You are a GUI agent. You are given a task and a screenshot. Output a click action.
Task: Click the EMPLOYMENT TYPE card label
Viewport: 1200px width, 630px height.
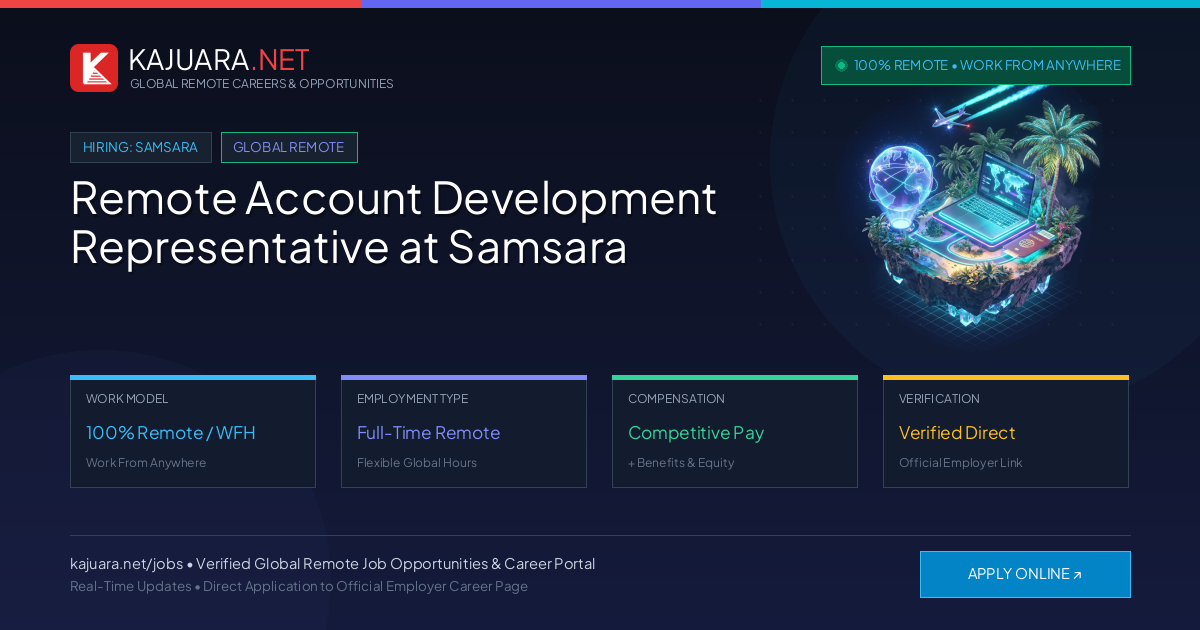pos(412,399)
